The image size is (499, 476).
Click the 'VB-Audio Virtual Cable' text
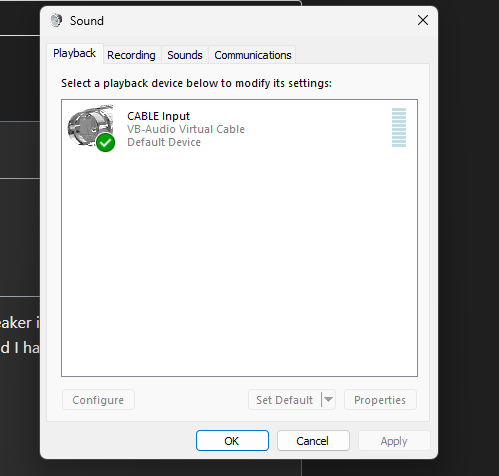tap(186, 129)
